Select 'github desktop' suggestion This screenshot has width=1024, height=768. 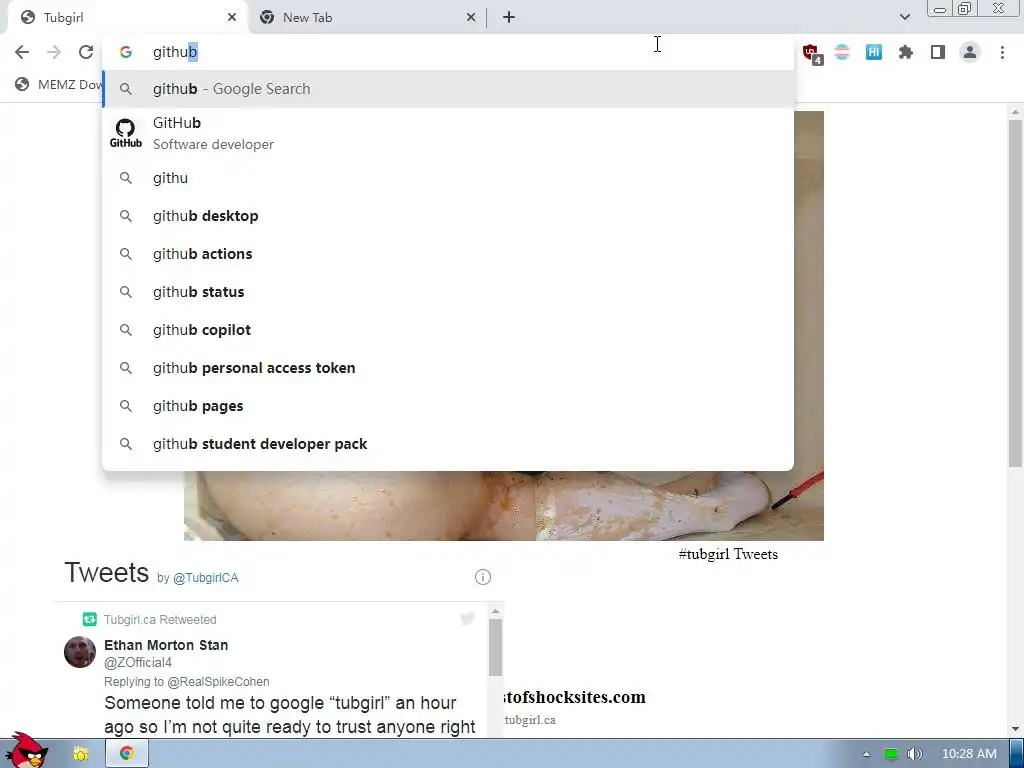[448, 216]
